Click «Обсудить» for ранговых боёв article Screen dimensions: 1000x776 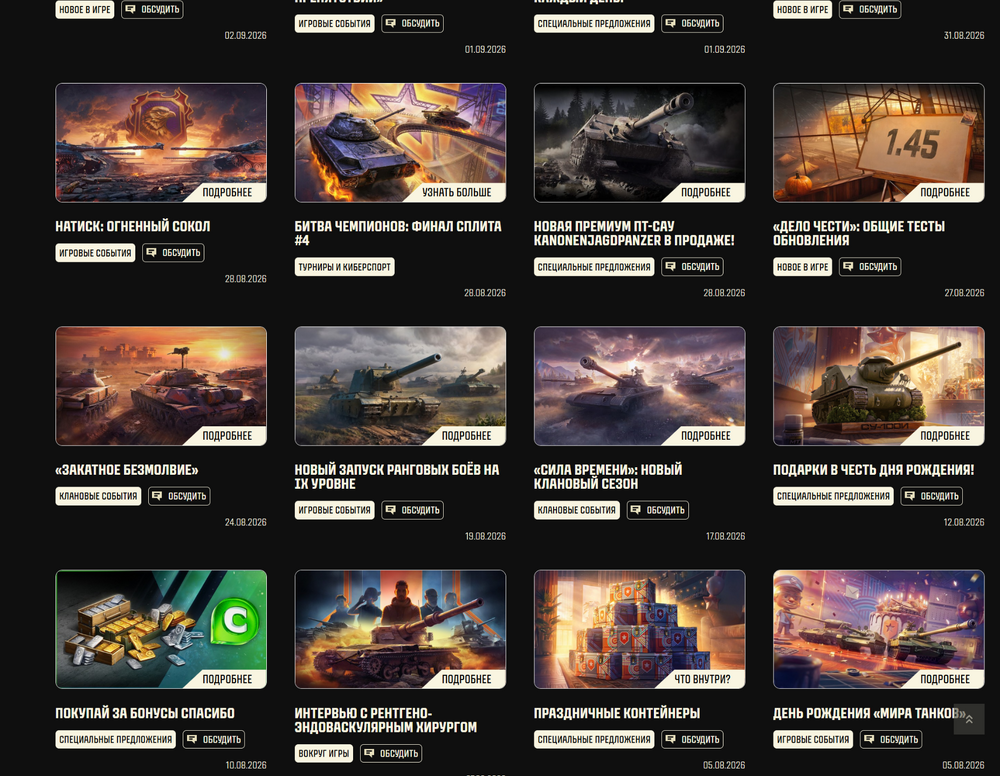[x=413, y=511]
